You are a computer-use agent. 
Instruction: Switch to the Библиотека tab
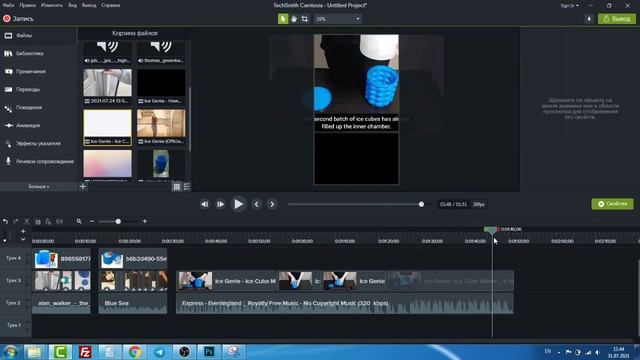[x=38, y=53]
